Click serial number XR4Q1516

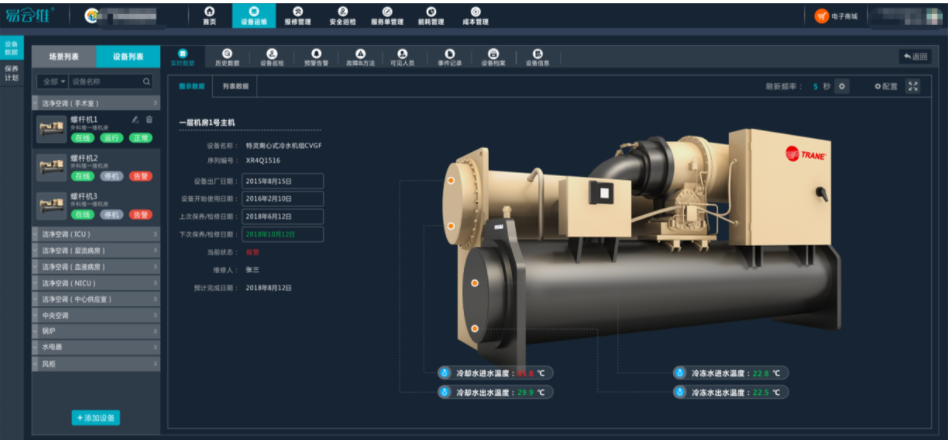click(263, 161)
